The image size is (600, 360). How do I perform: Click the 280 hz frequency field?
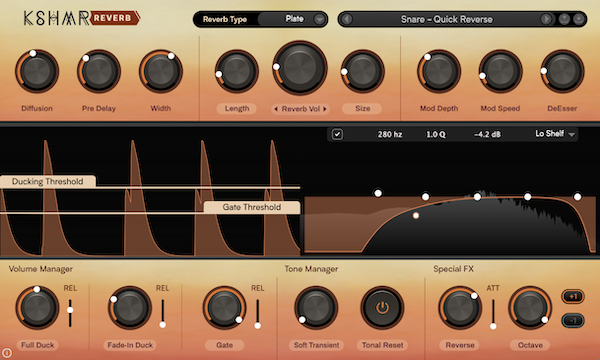click(390, 134)
